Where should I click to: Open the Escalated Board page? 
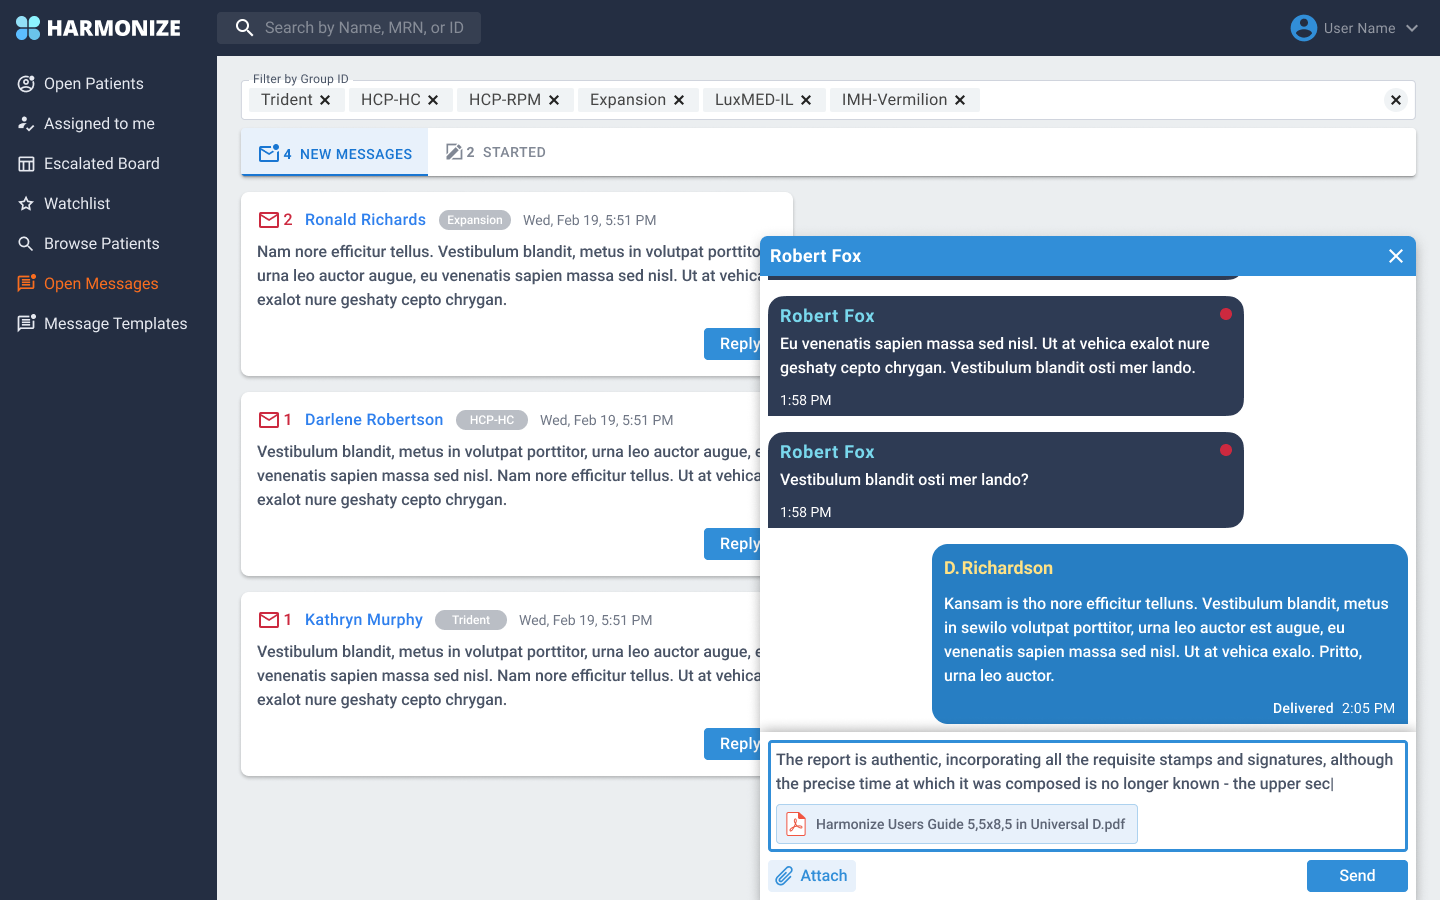coord(101,164)
